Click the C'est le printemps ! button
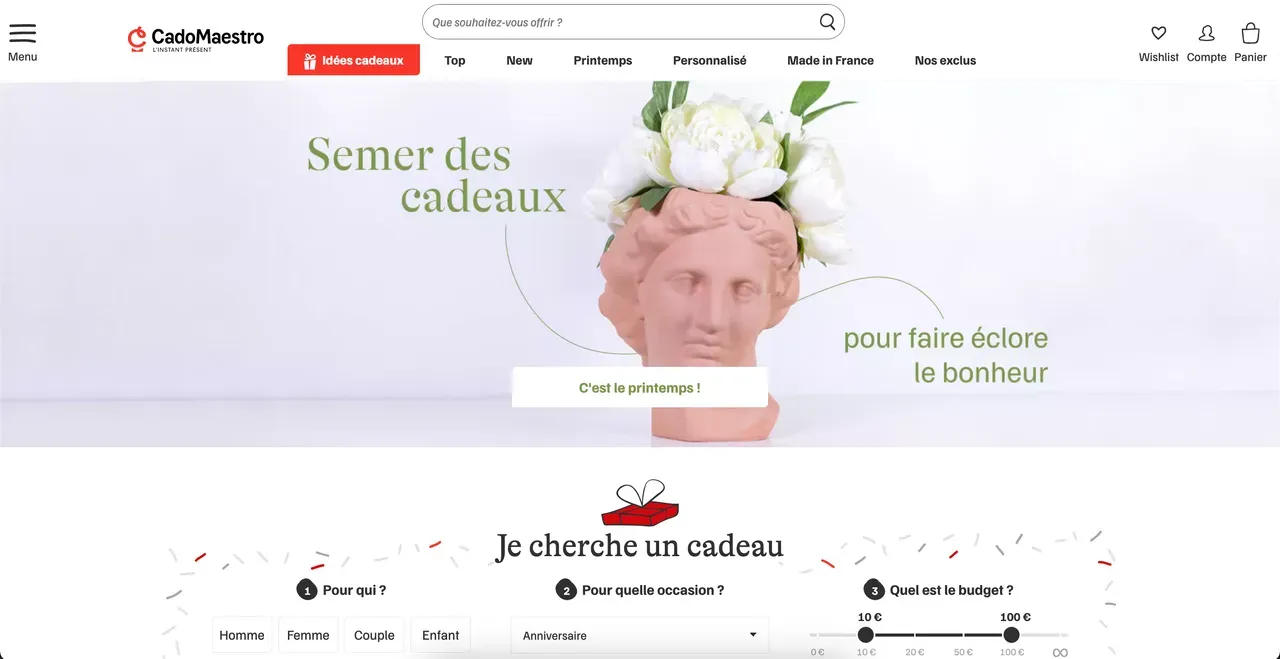The image size is (1280, 659). (x=640, y=387)
